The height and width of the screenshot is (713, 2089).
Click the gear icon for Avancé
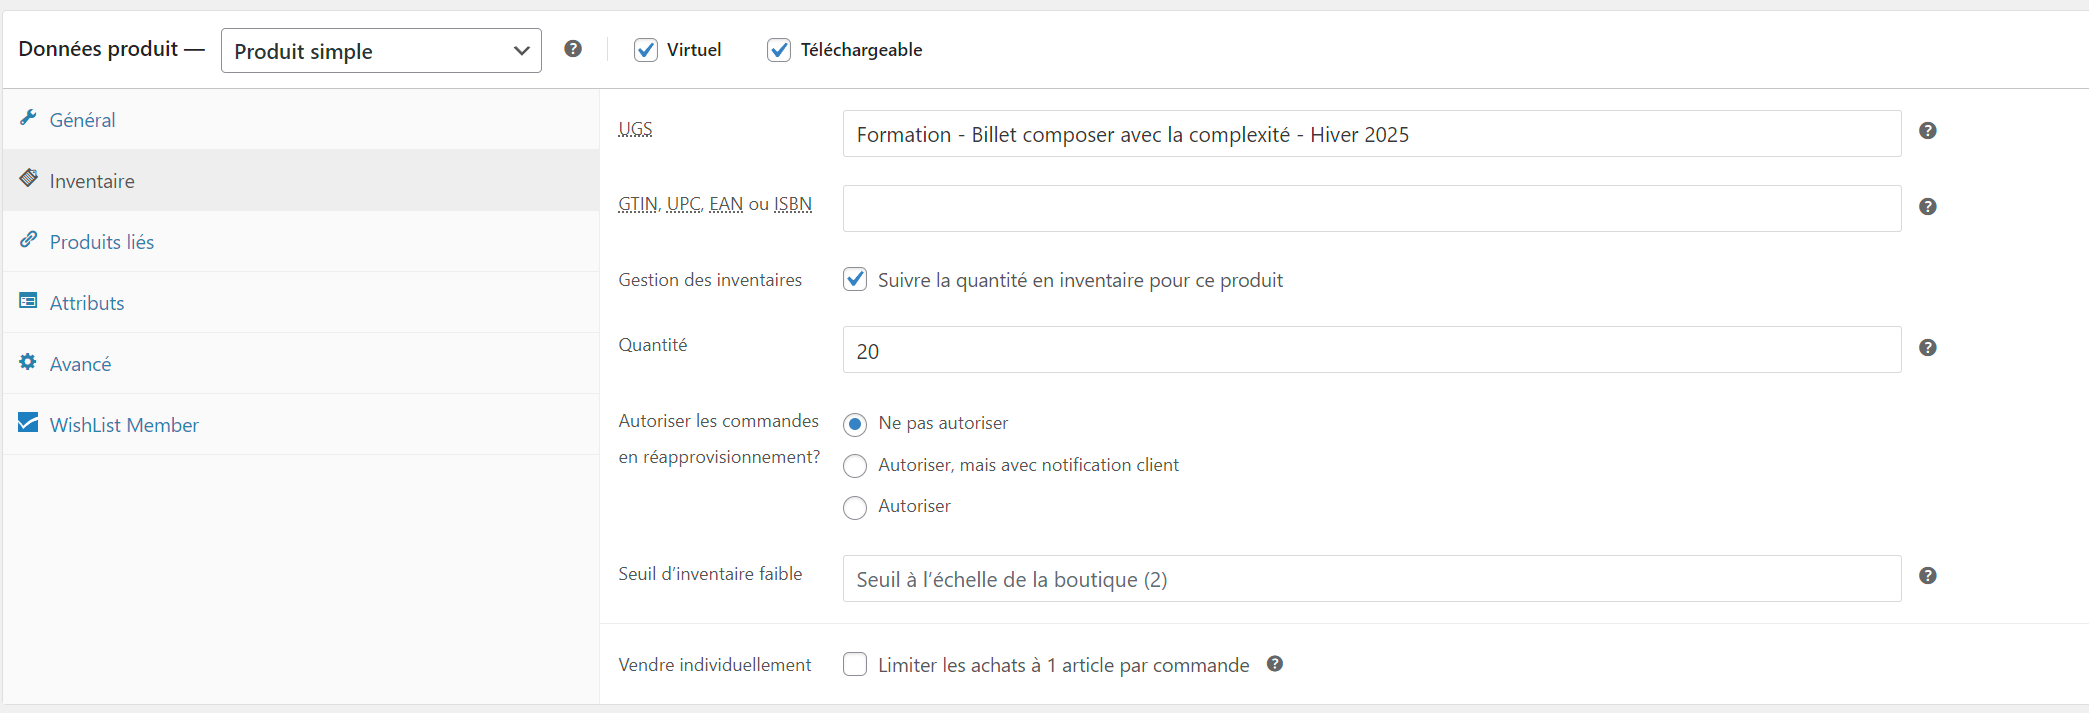pyautogui.click(x=28, y=362)
